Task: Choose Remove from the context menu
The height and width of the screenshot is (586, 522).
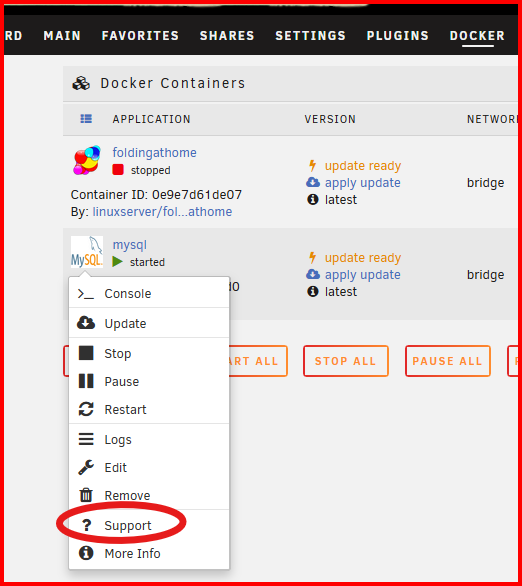Action: coord(149,495)
